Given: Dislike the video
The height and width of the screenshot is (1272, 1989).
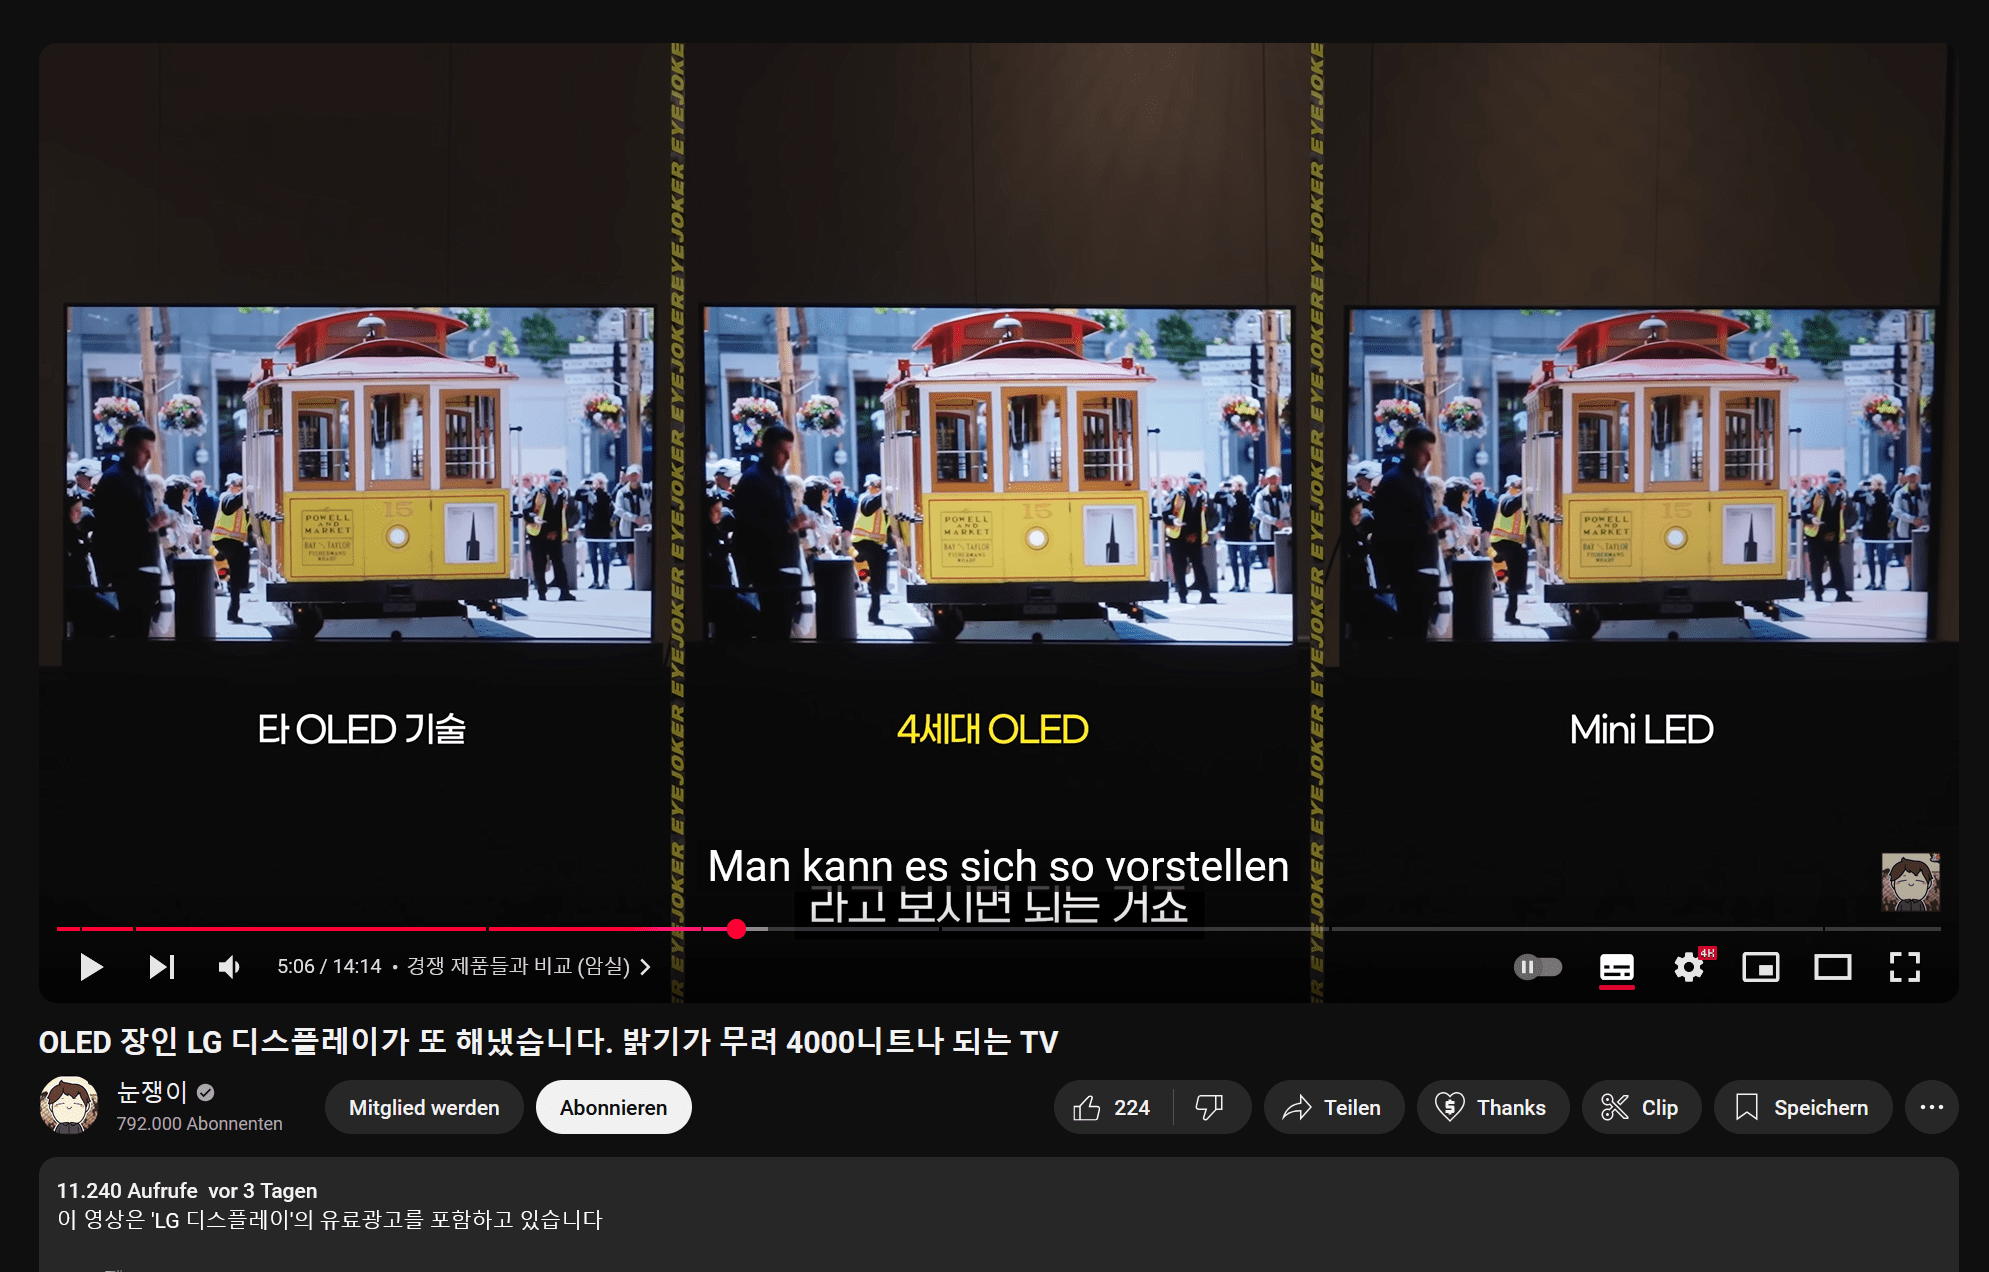Looking at the screenshot, I should coord(1210,1108).
